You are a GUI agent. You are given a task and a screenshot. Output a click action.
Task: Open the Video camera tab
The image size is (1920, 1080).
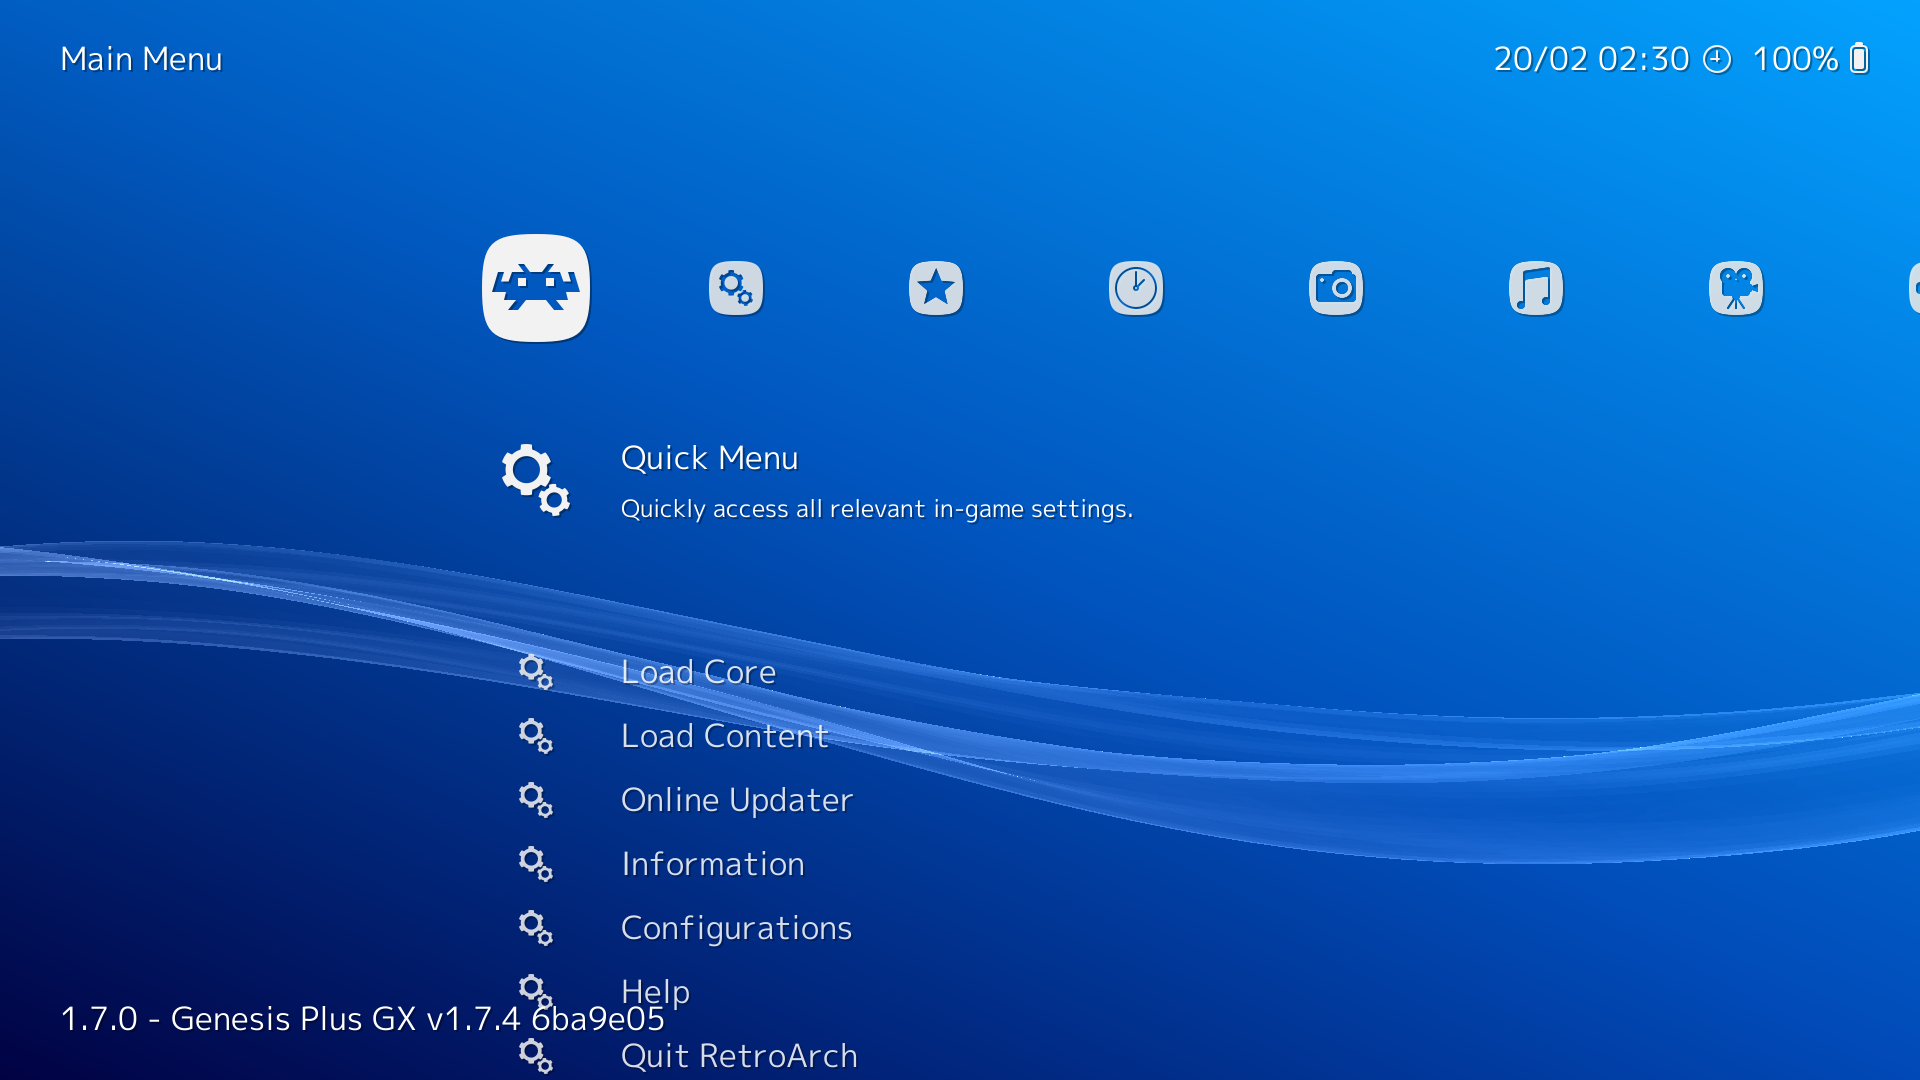pos(1736,288)
